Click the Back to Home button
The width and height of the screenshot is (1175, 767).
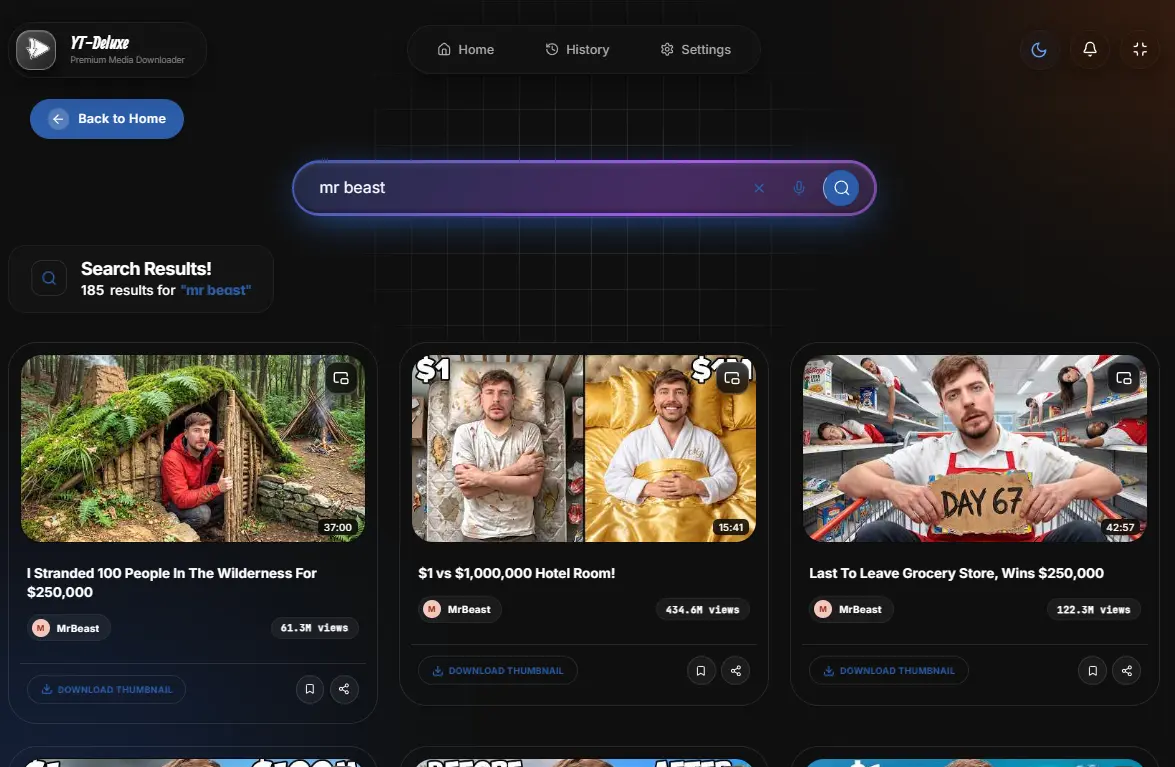tap(106, 118)
